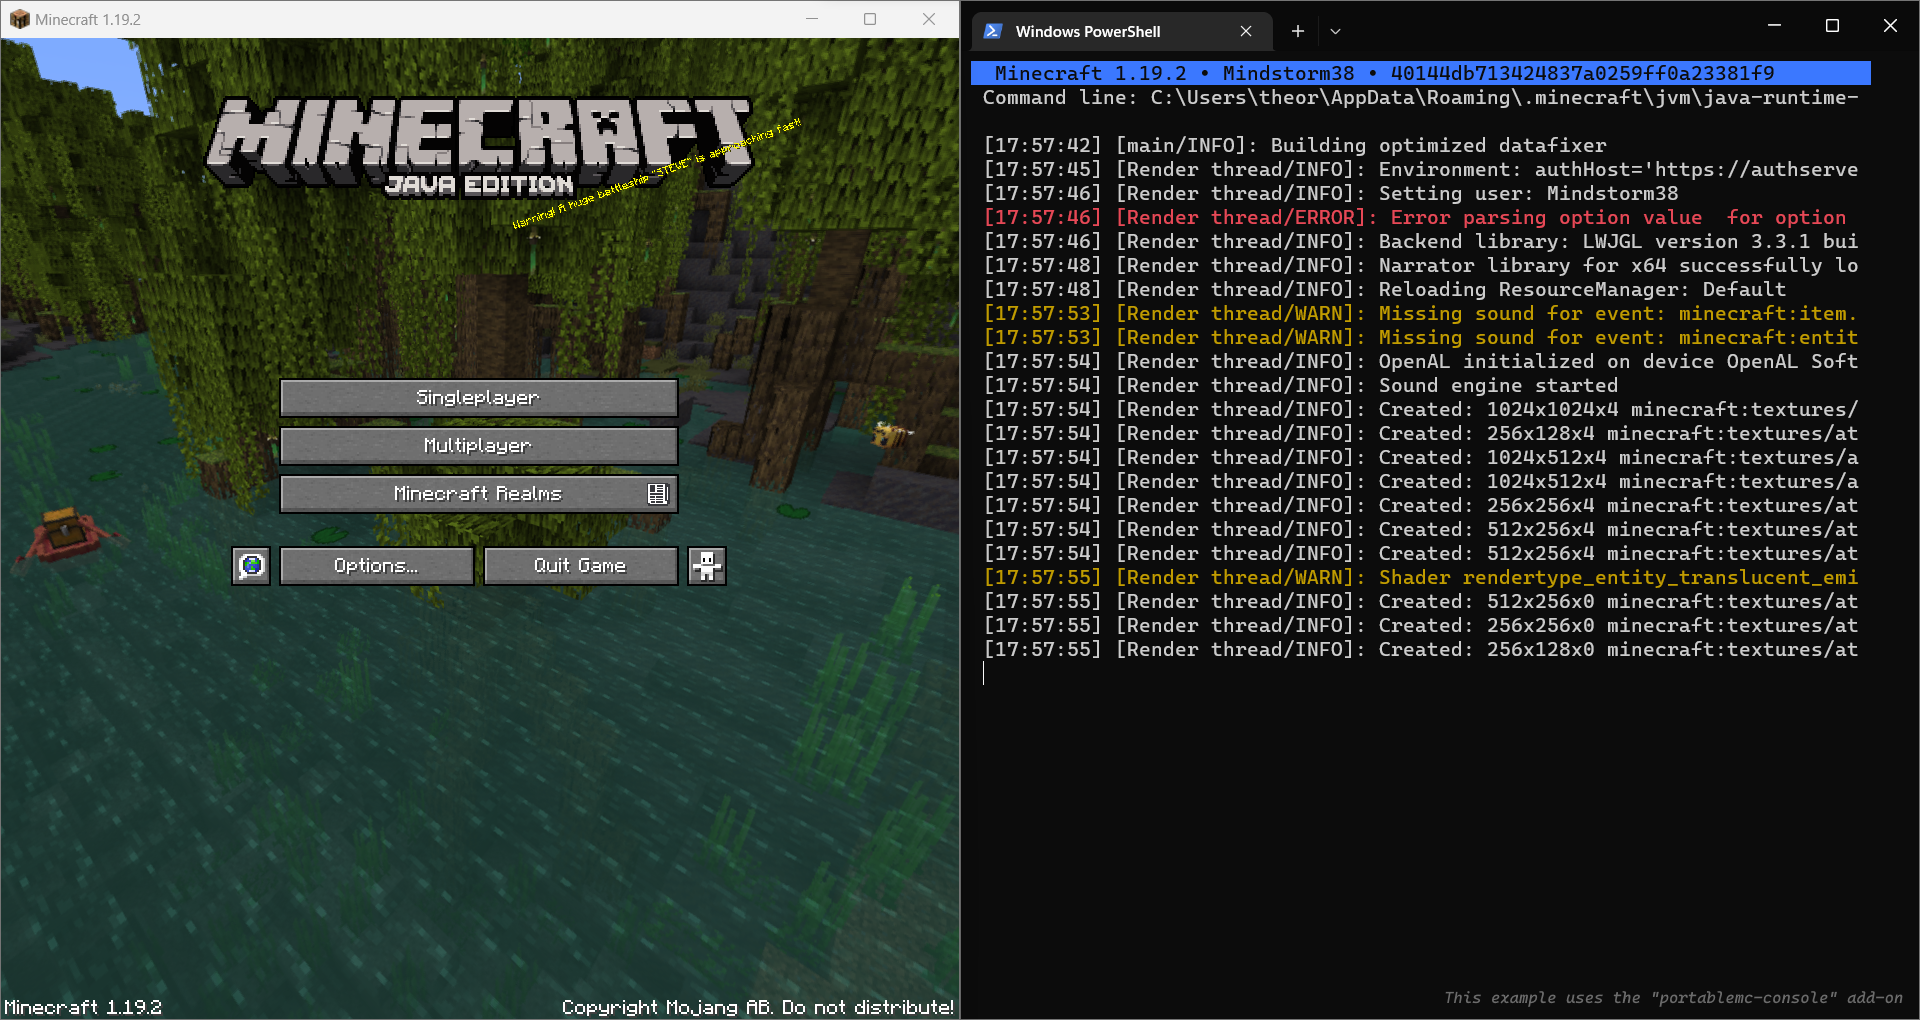1920x1020 pixels.
Task: Click 'Setting user: Mindstorm38' log line
Action: 1331,193
